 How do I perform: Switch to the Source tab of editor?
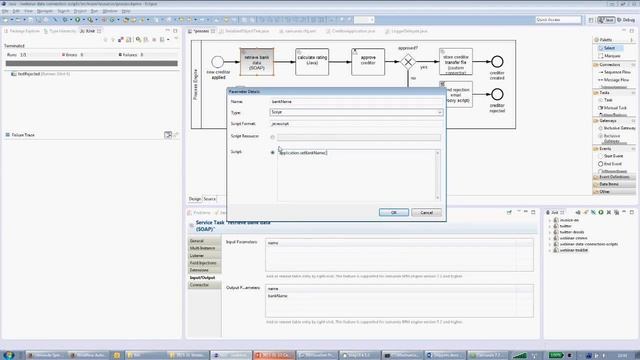point(209,199)
